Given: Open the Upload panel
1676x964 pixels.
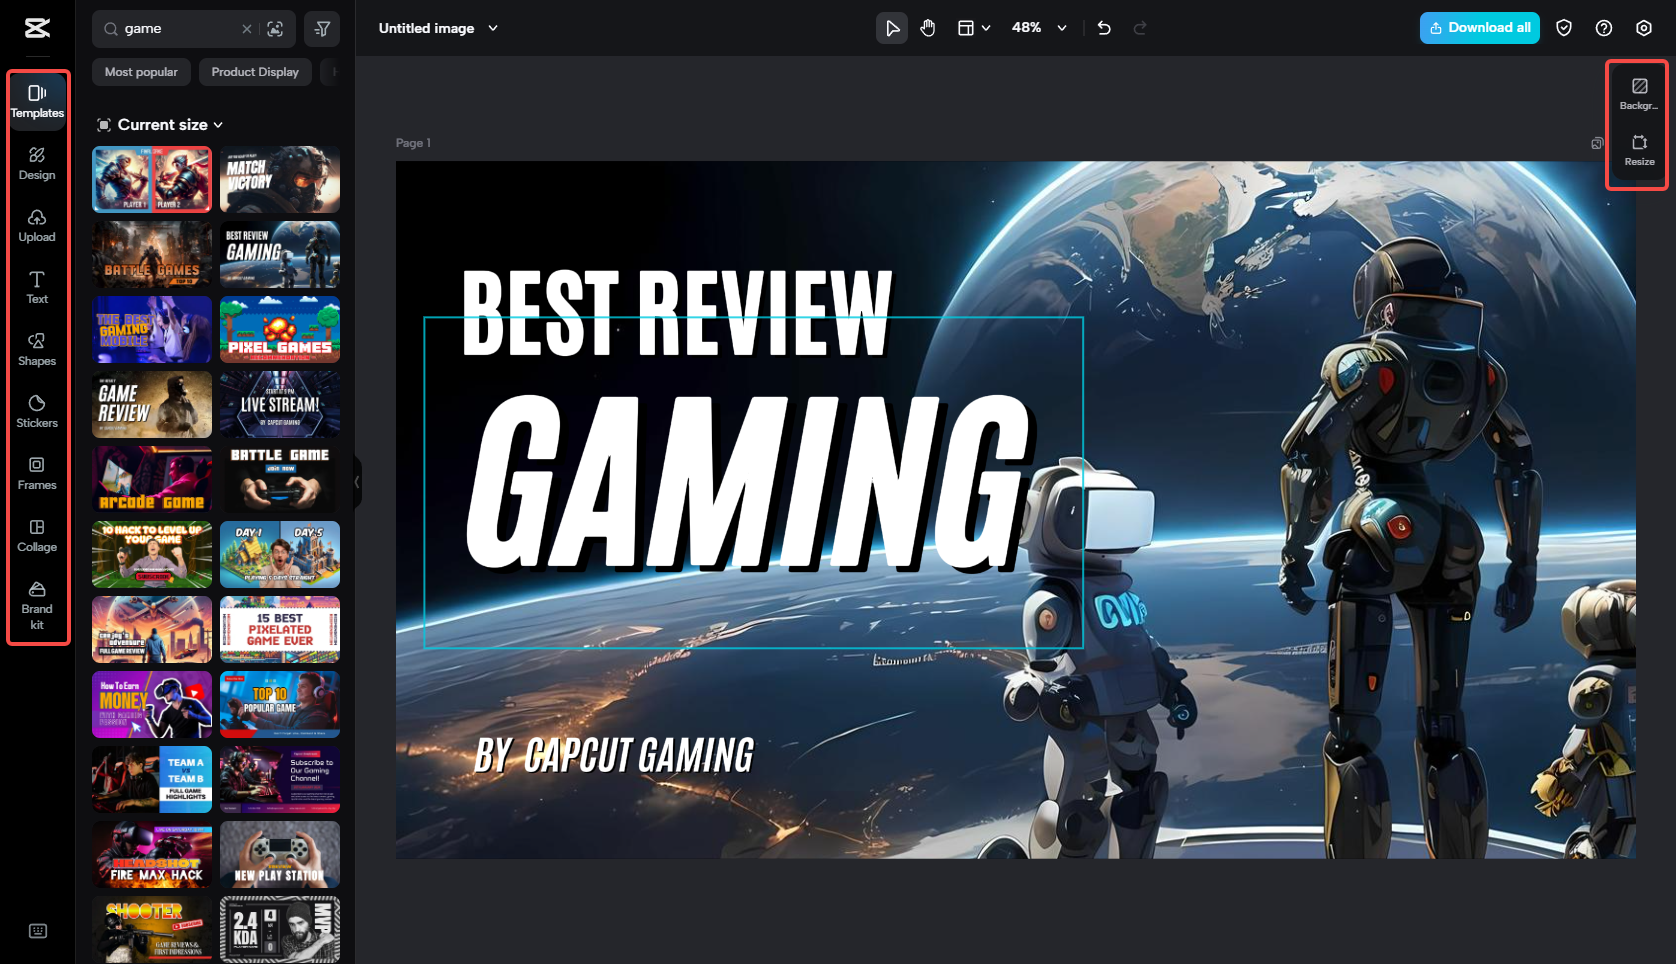Looking at the screenshot, I should (x=37, y=225).
